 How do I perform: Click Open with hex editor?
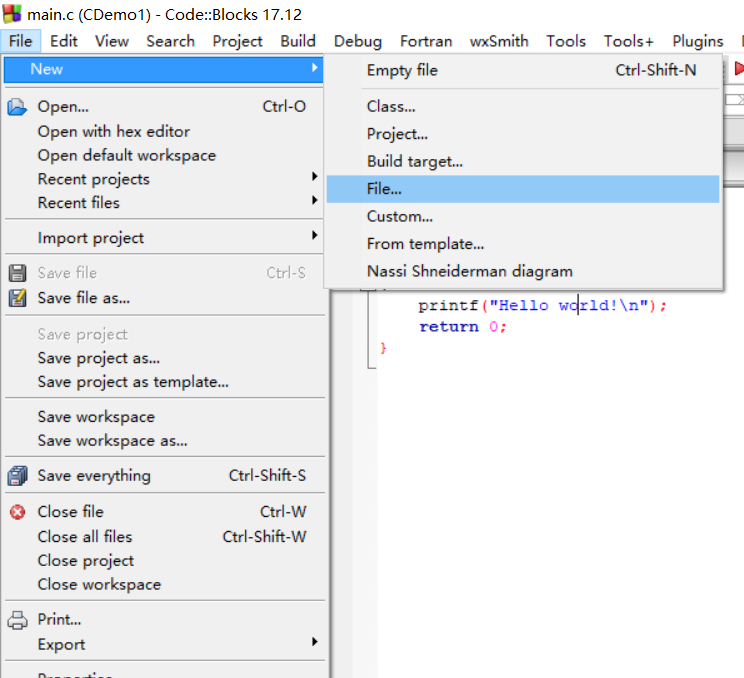163,131
